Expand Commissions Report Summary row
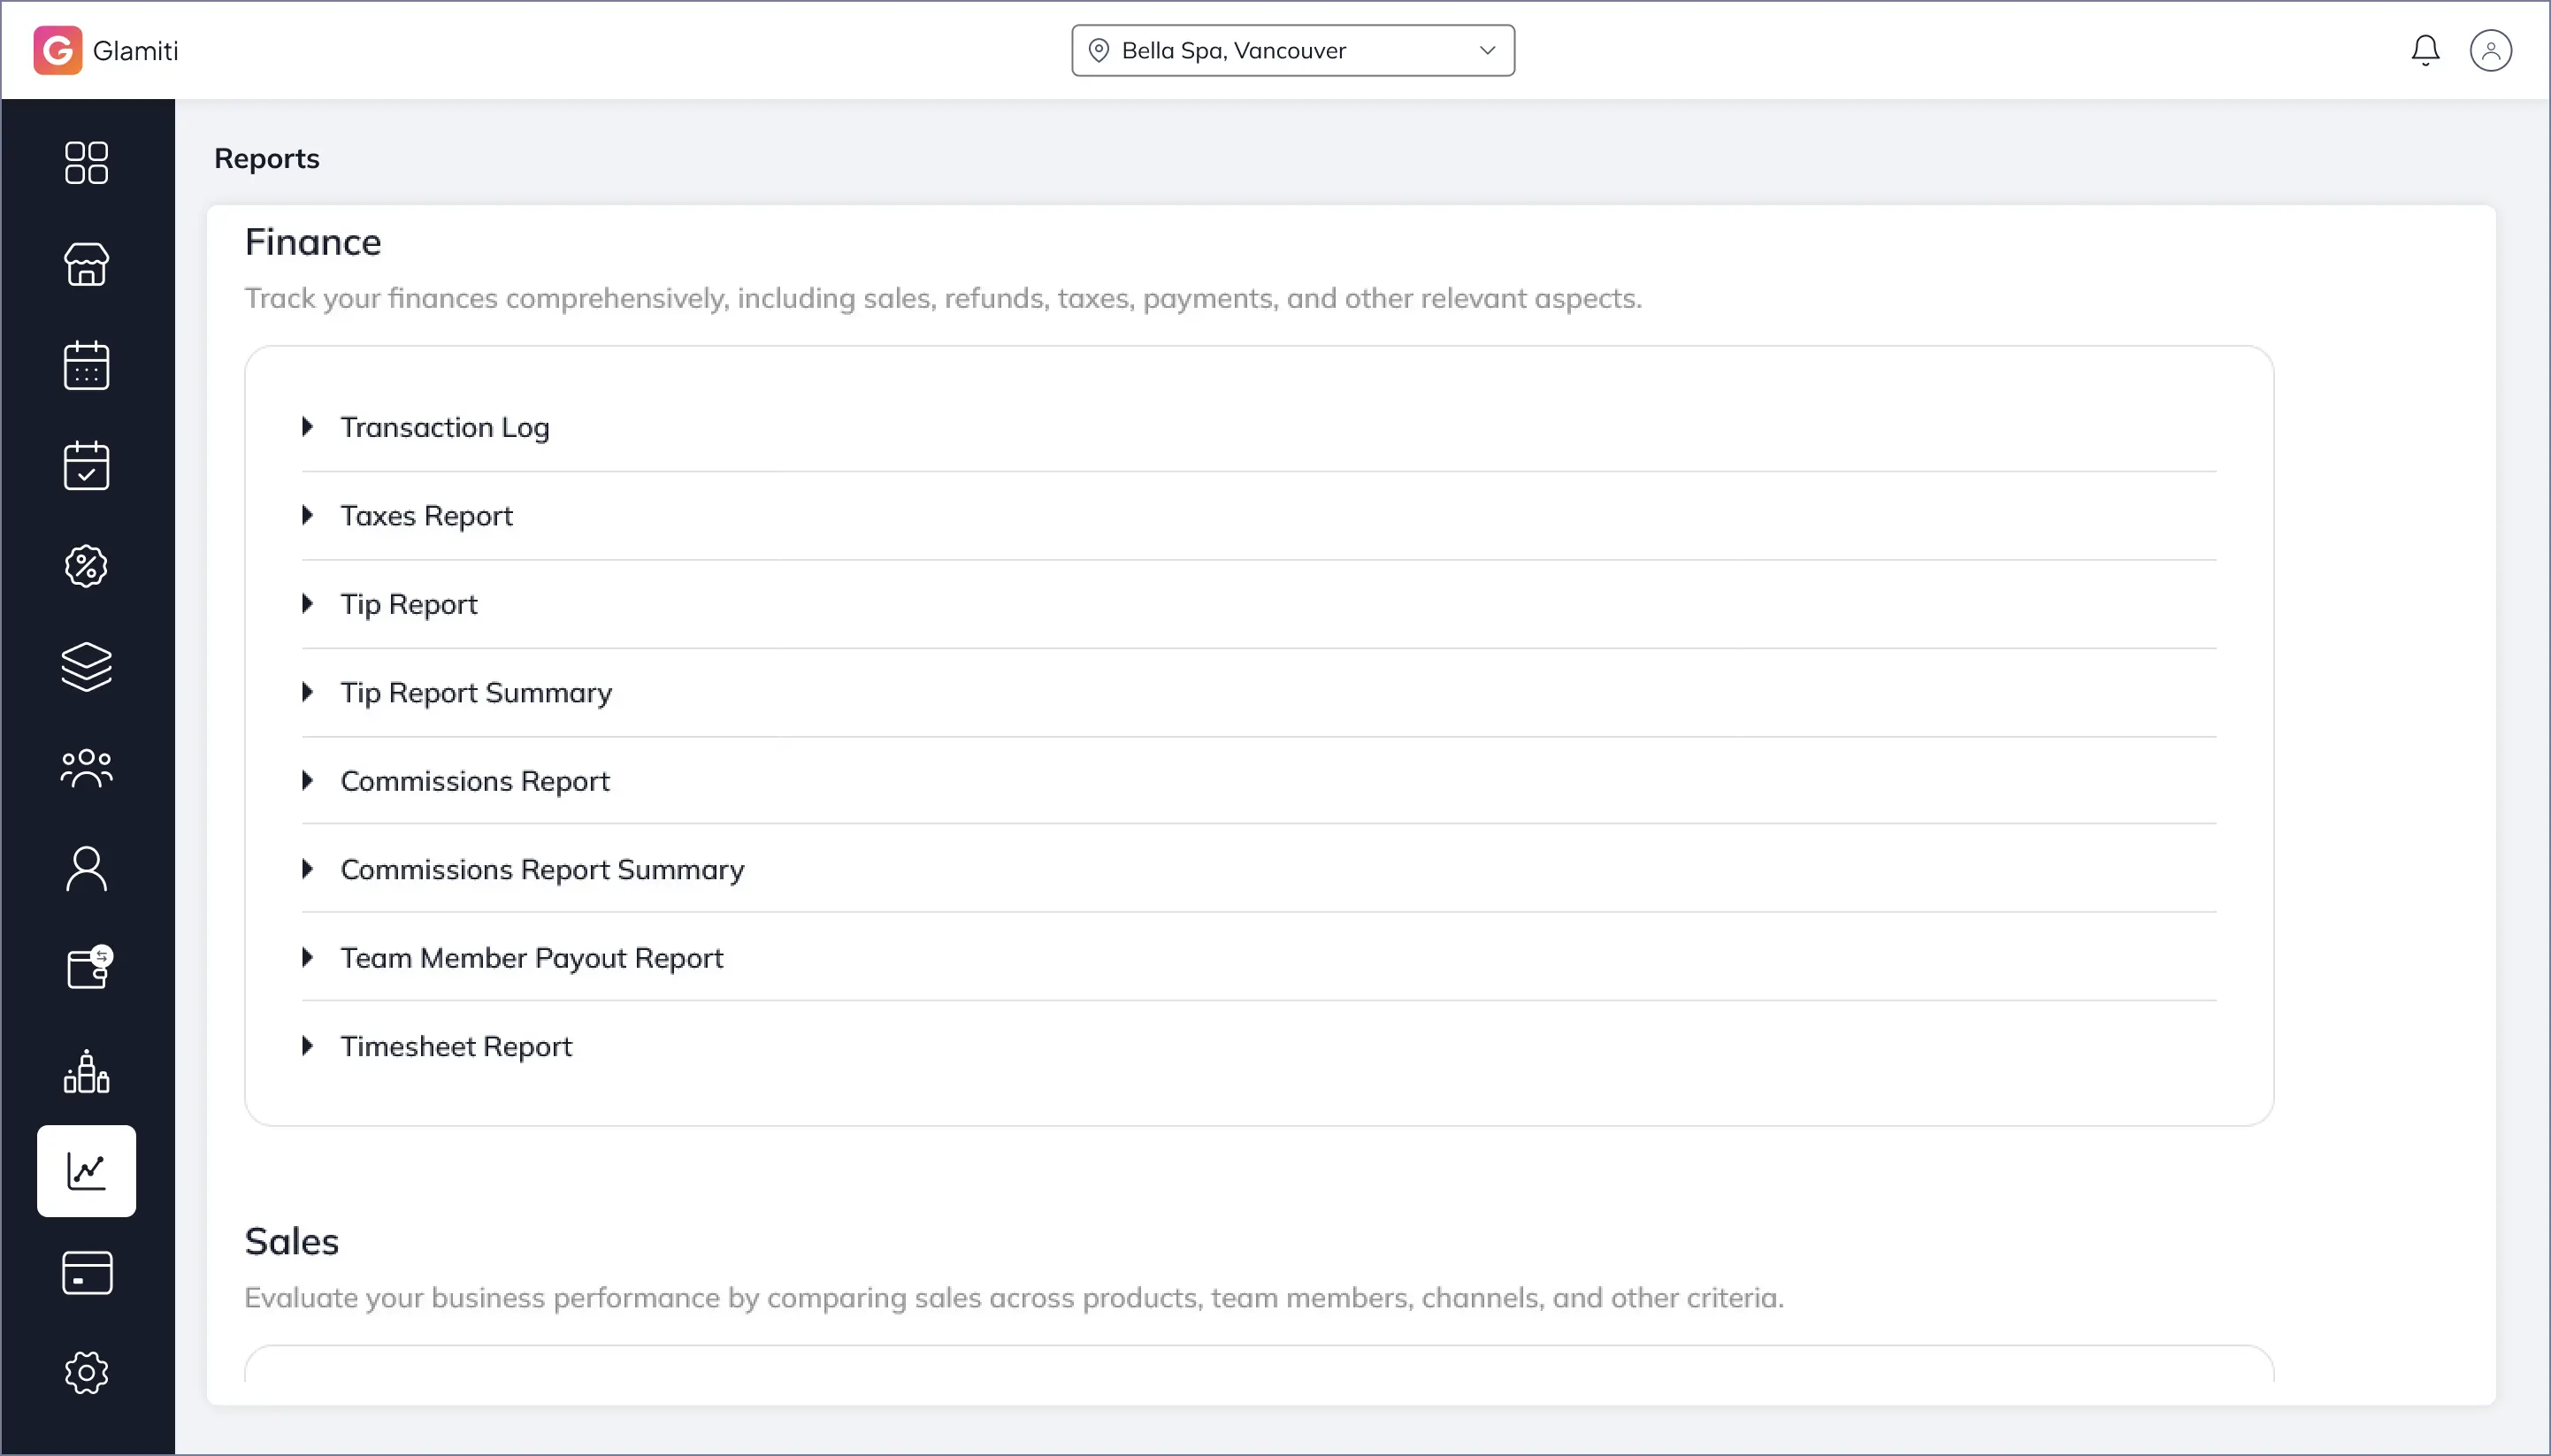2551x1456 pixels. (x=542, y=870)
